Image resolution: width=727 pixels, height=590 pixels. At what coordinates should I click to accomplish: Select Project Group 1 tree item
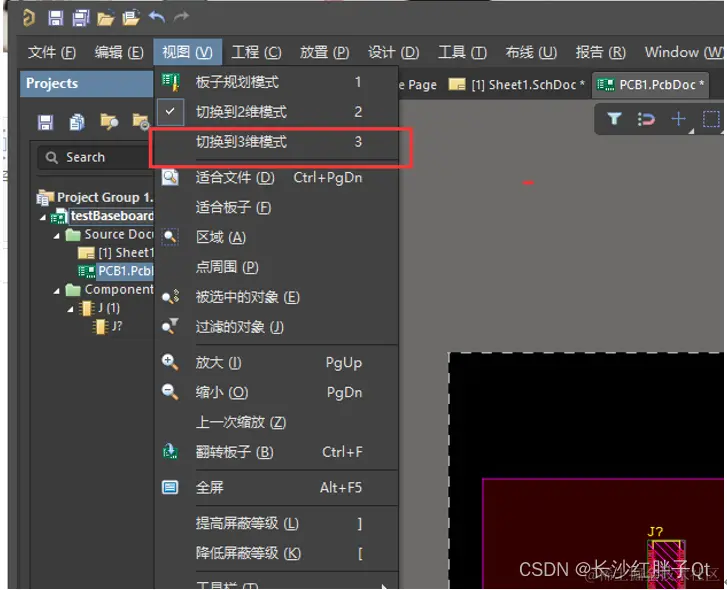[95, 197]
